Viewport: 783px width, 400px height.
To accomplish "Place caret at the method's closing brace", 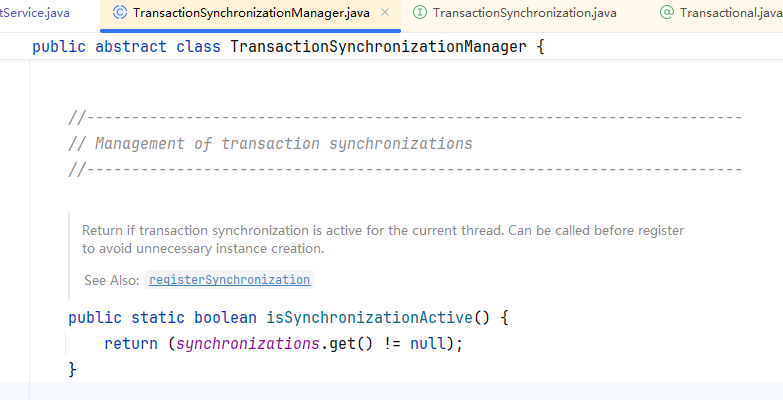I will (x=72, y=370).
